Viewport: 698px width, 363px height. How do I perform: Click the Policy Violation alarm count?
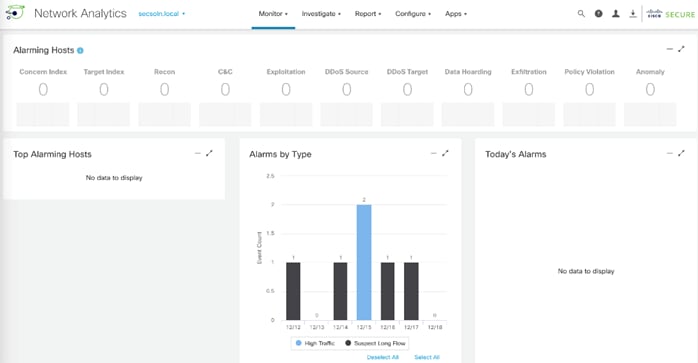[589, 90]
